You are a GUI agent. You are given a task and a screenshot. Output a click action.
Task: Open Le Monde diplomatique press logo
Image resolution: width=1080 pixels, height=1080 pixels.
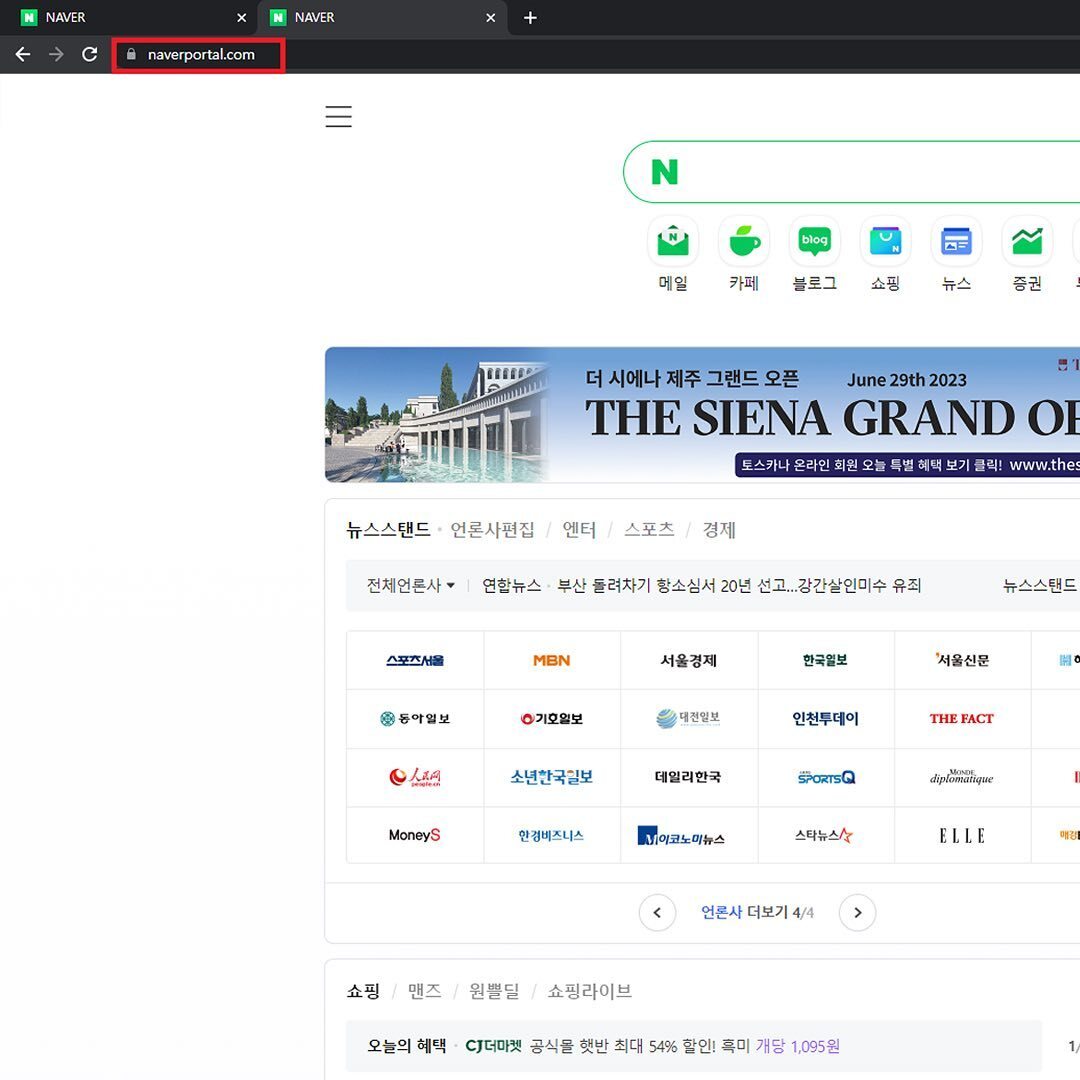point(962,777)
